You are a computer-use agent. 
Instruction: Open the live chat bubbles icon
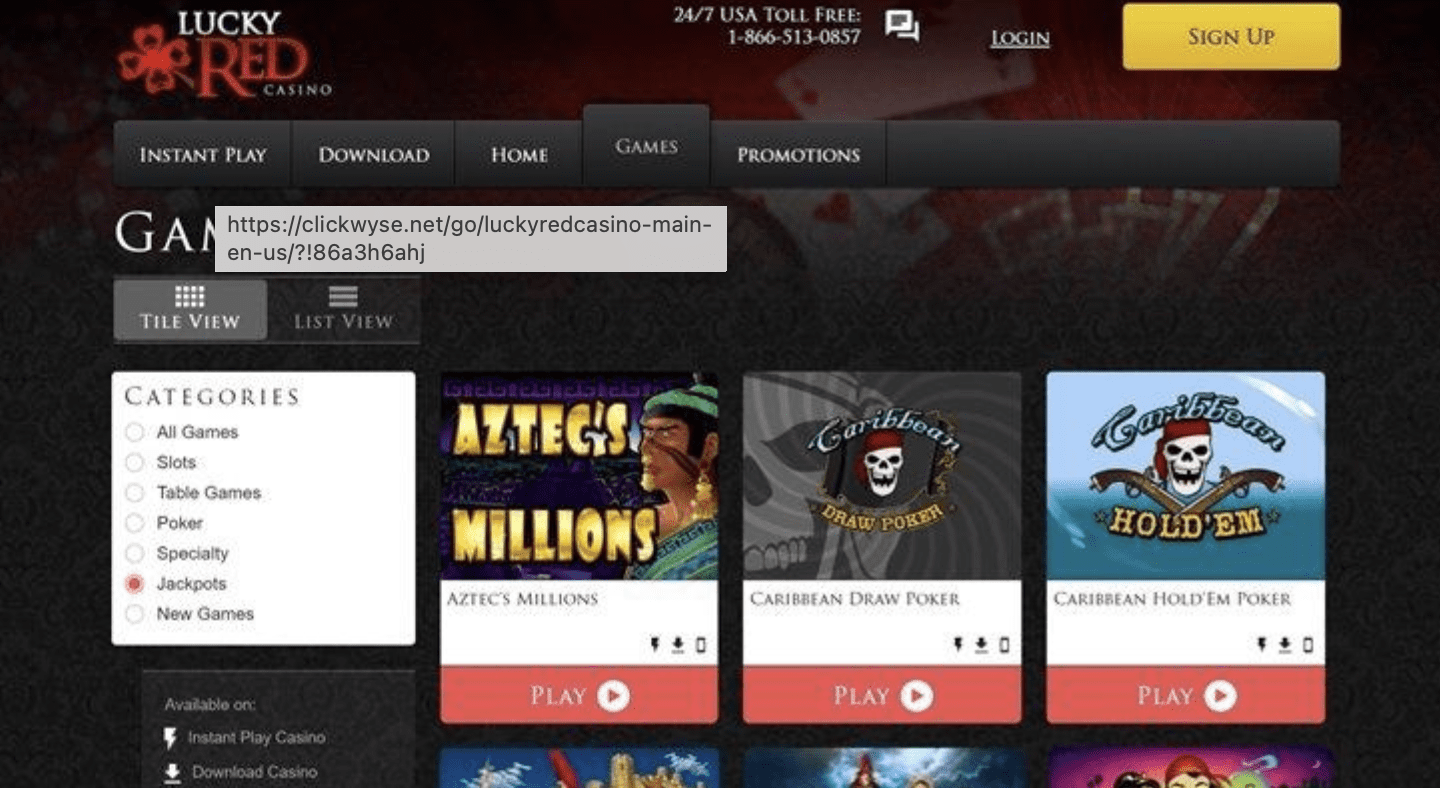tap(902, 26)
